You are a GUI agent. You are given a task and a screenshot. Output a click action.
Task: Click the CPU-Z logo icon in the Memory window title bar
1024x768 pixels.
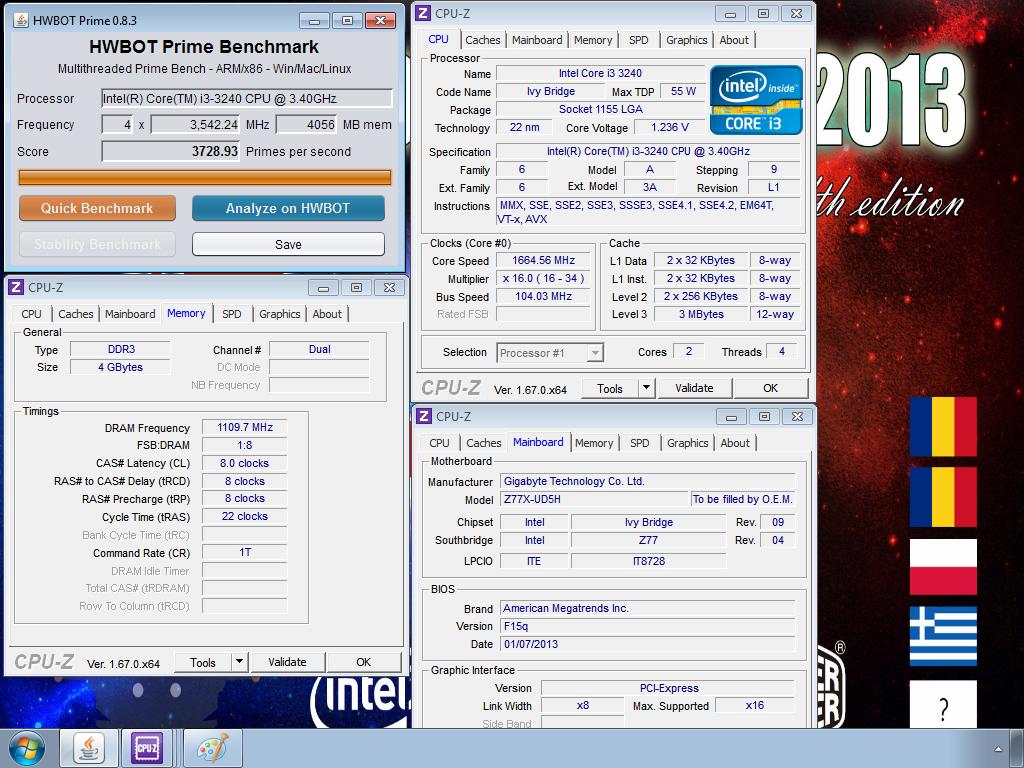pyautogui.click(x=16, y=287)
